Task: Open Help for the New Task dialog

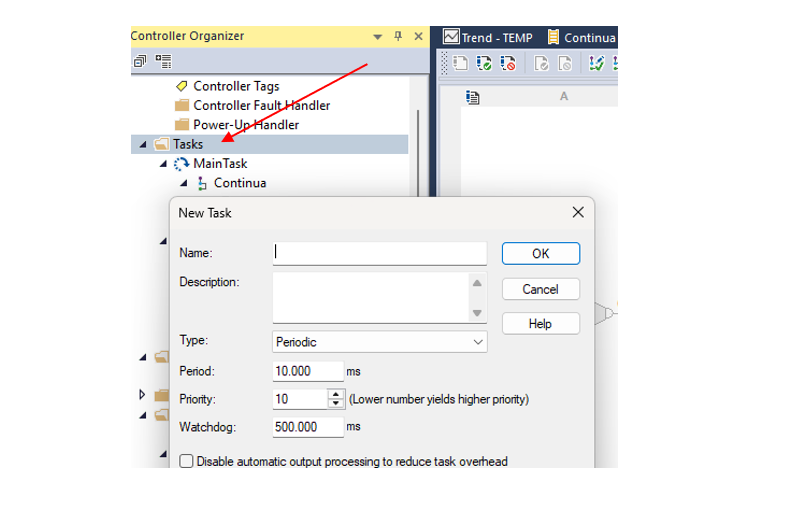Action: click(541, 324)
